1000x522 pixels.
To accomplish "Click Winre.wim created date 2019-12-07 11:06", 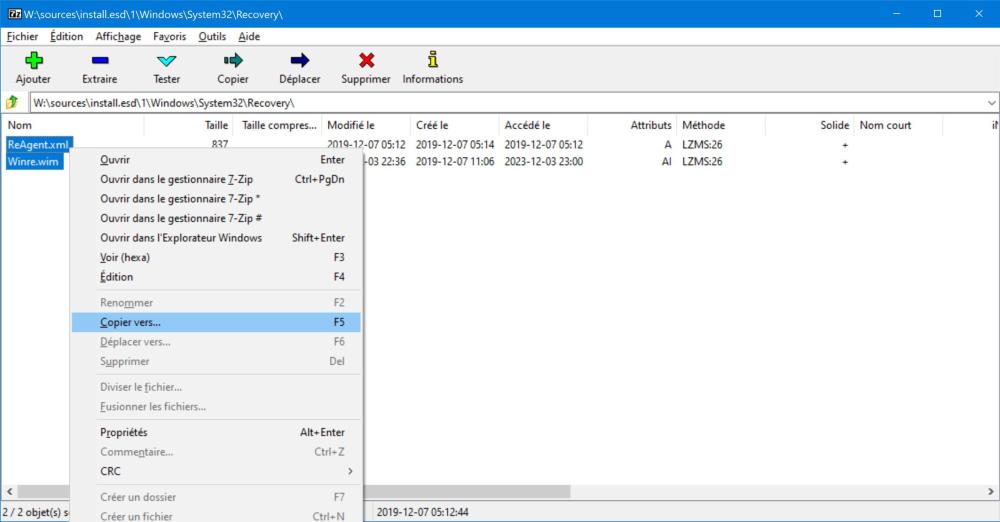I will coord(455,161).
